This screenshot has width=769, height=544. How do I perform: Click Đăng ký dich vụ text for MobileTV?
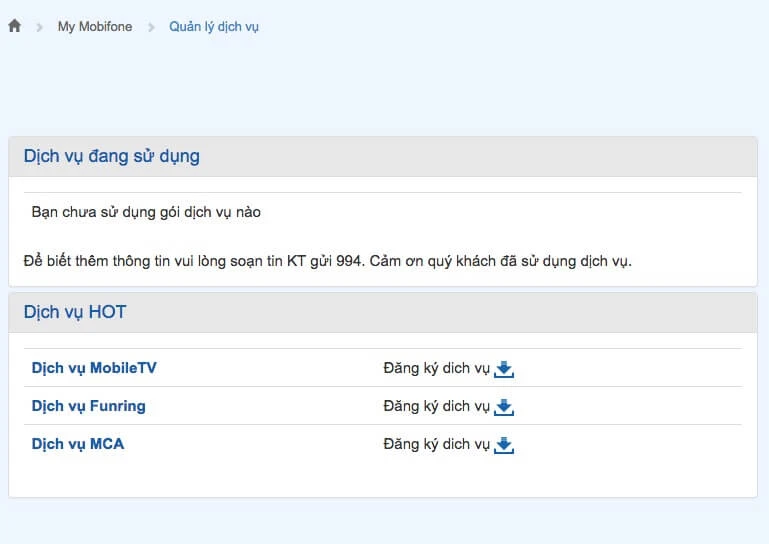click(436, 368)
